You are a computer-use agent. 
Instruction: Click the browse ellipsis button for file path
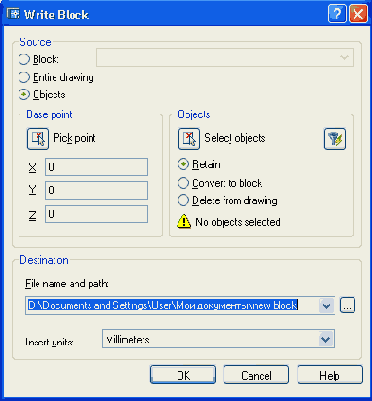pyautogui.click(x=347, y=305)
